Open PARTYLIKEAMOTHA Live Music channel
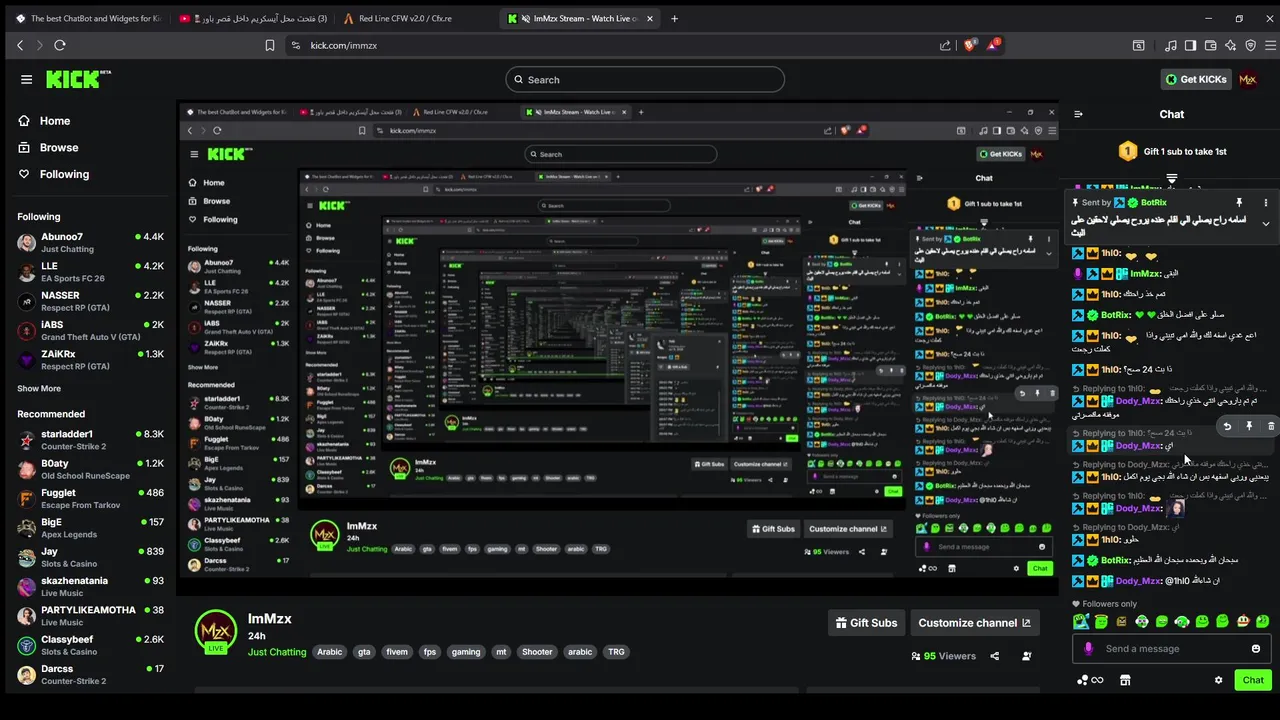 pyautogui.click(x=90, y=616)
